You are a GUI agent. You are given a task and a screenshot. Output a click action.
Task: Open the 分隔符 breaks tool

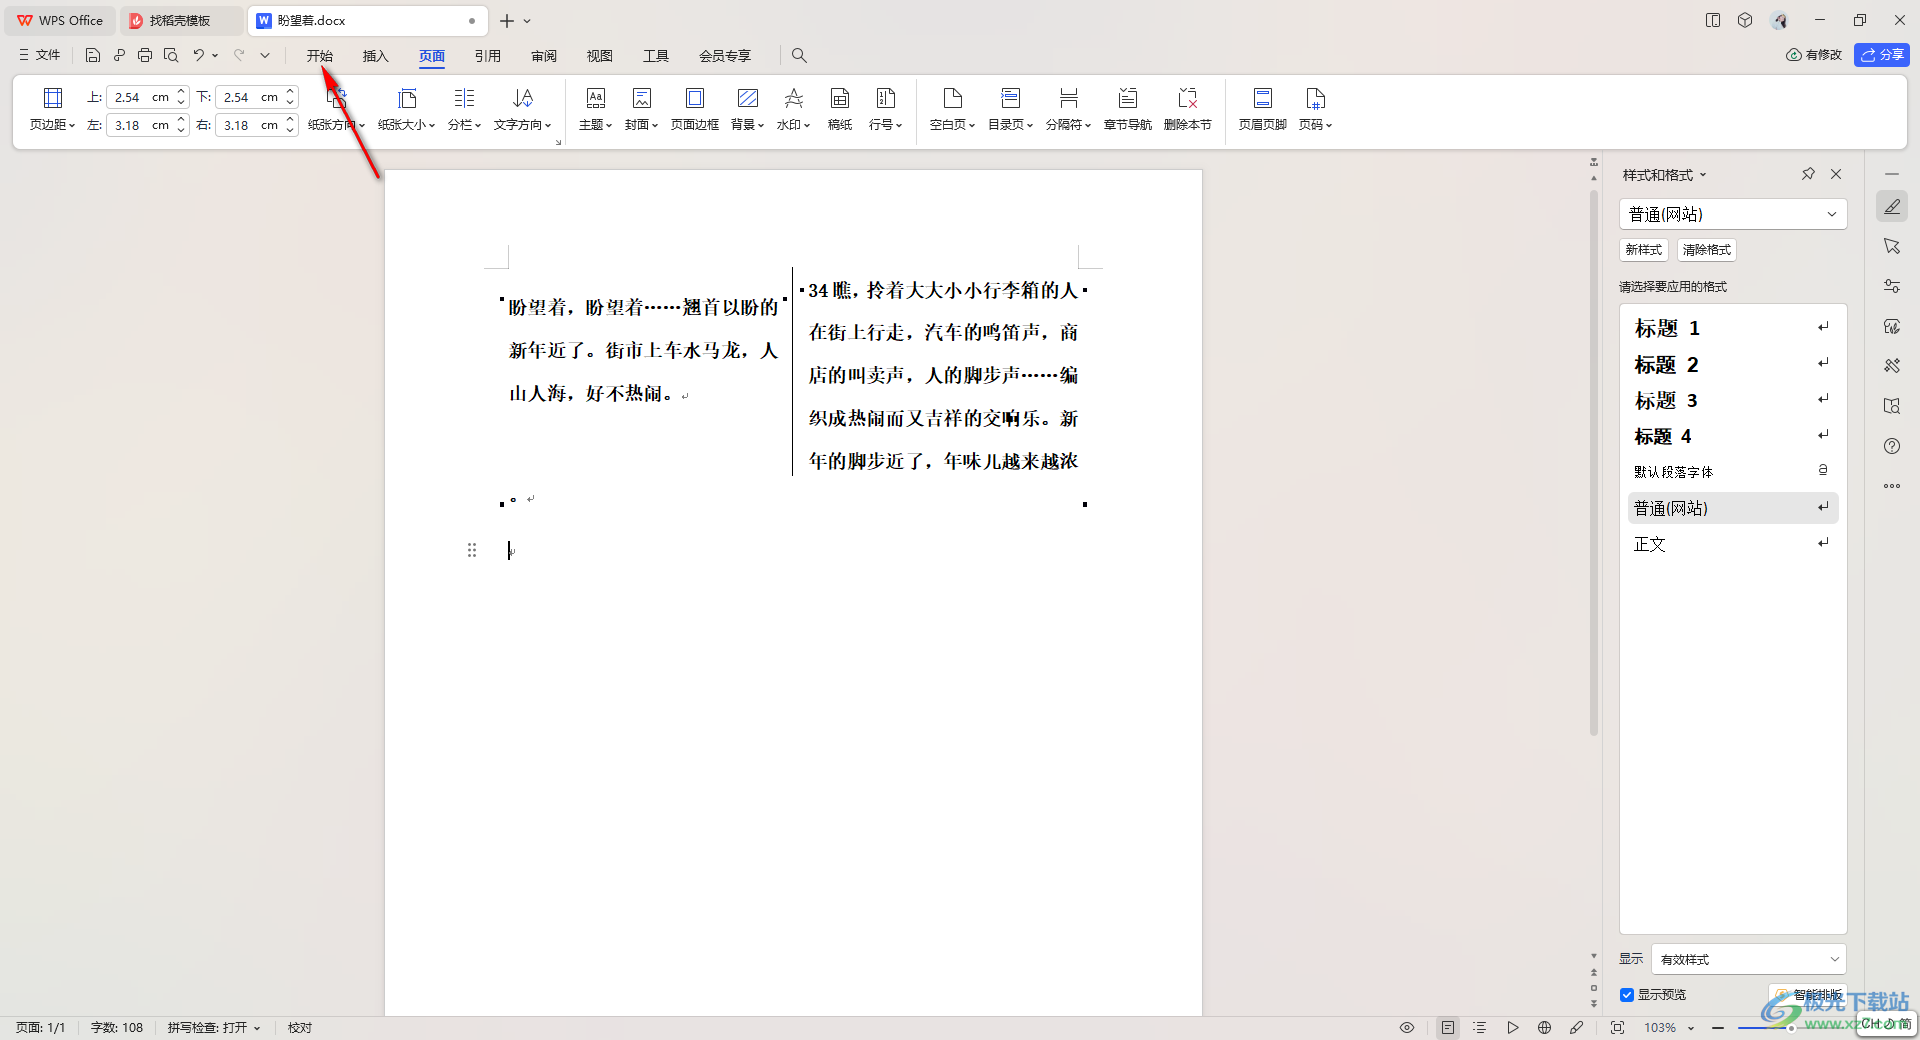(1068, 109)
